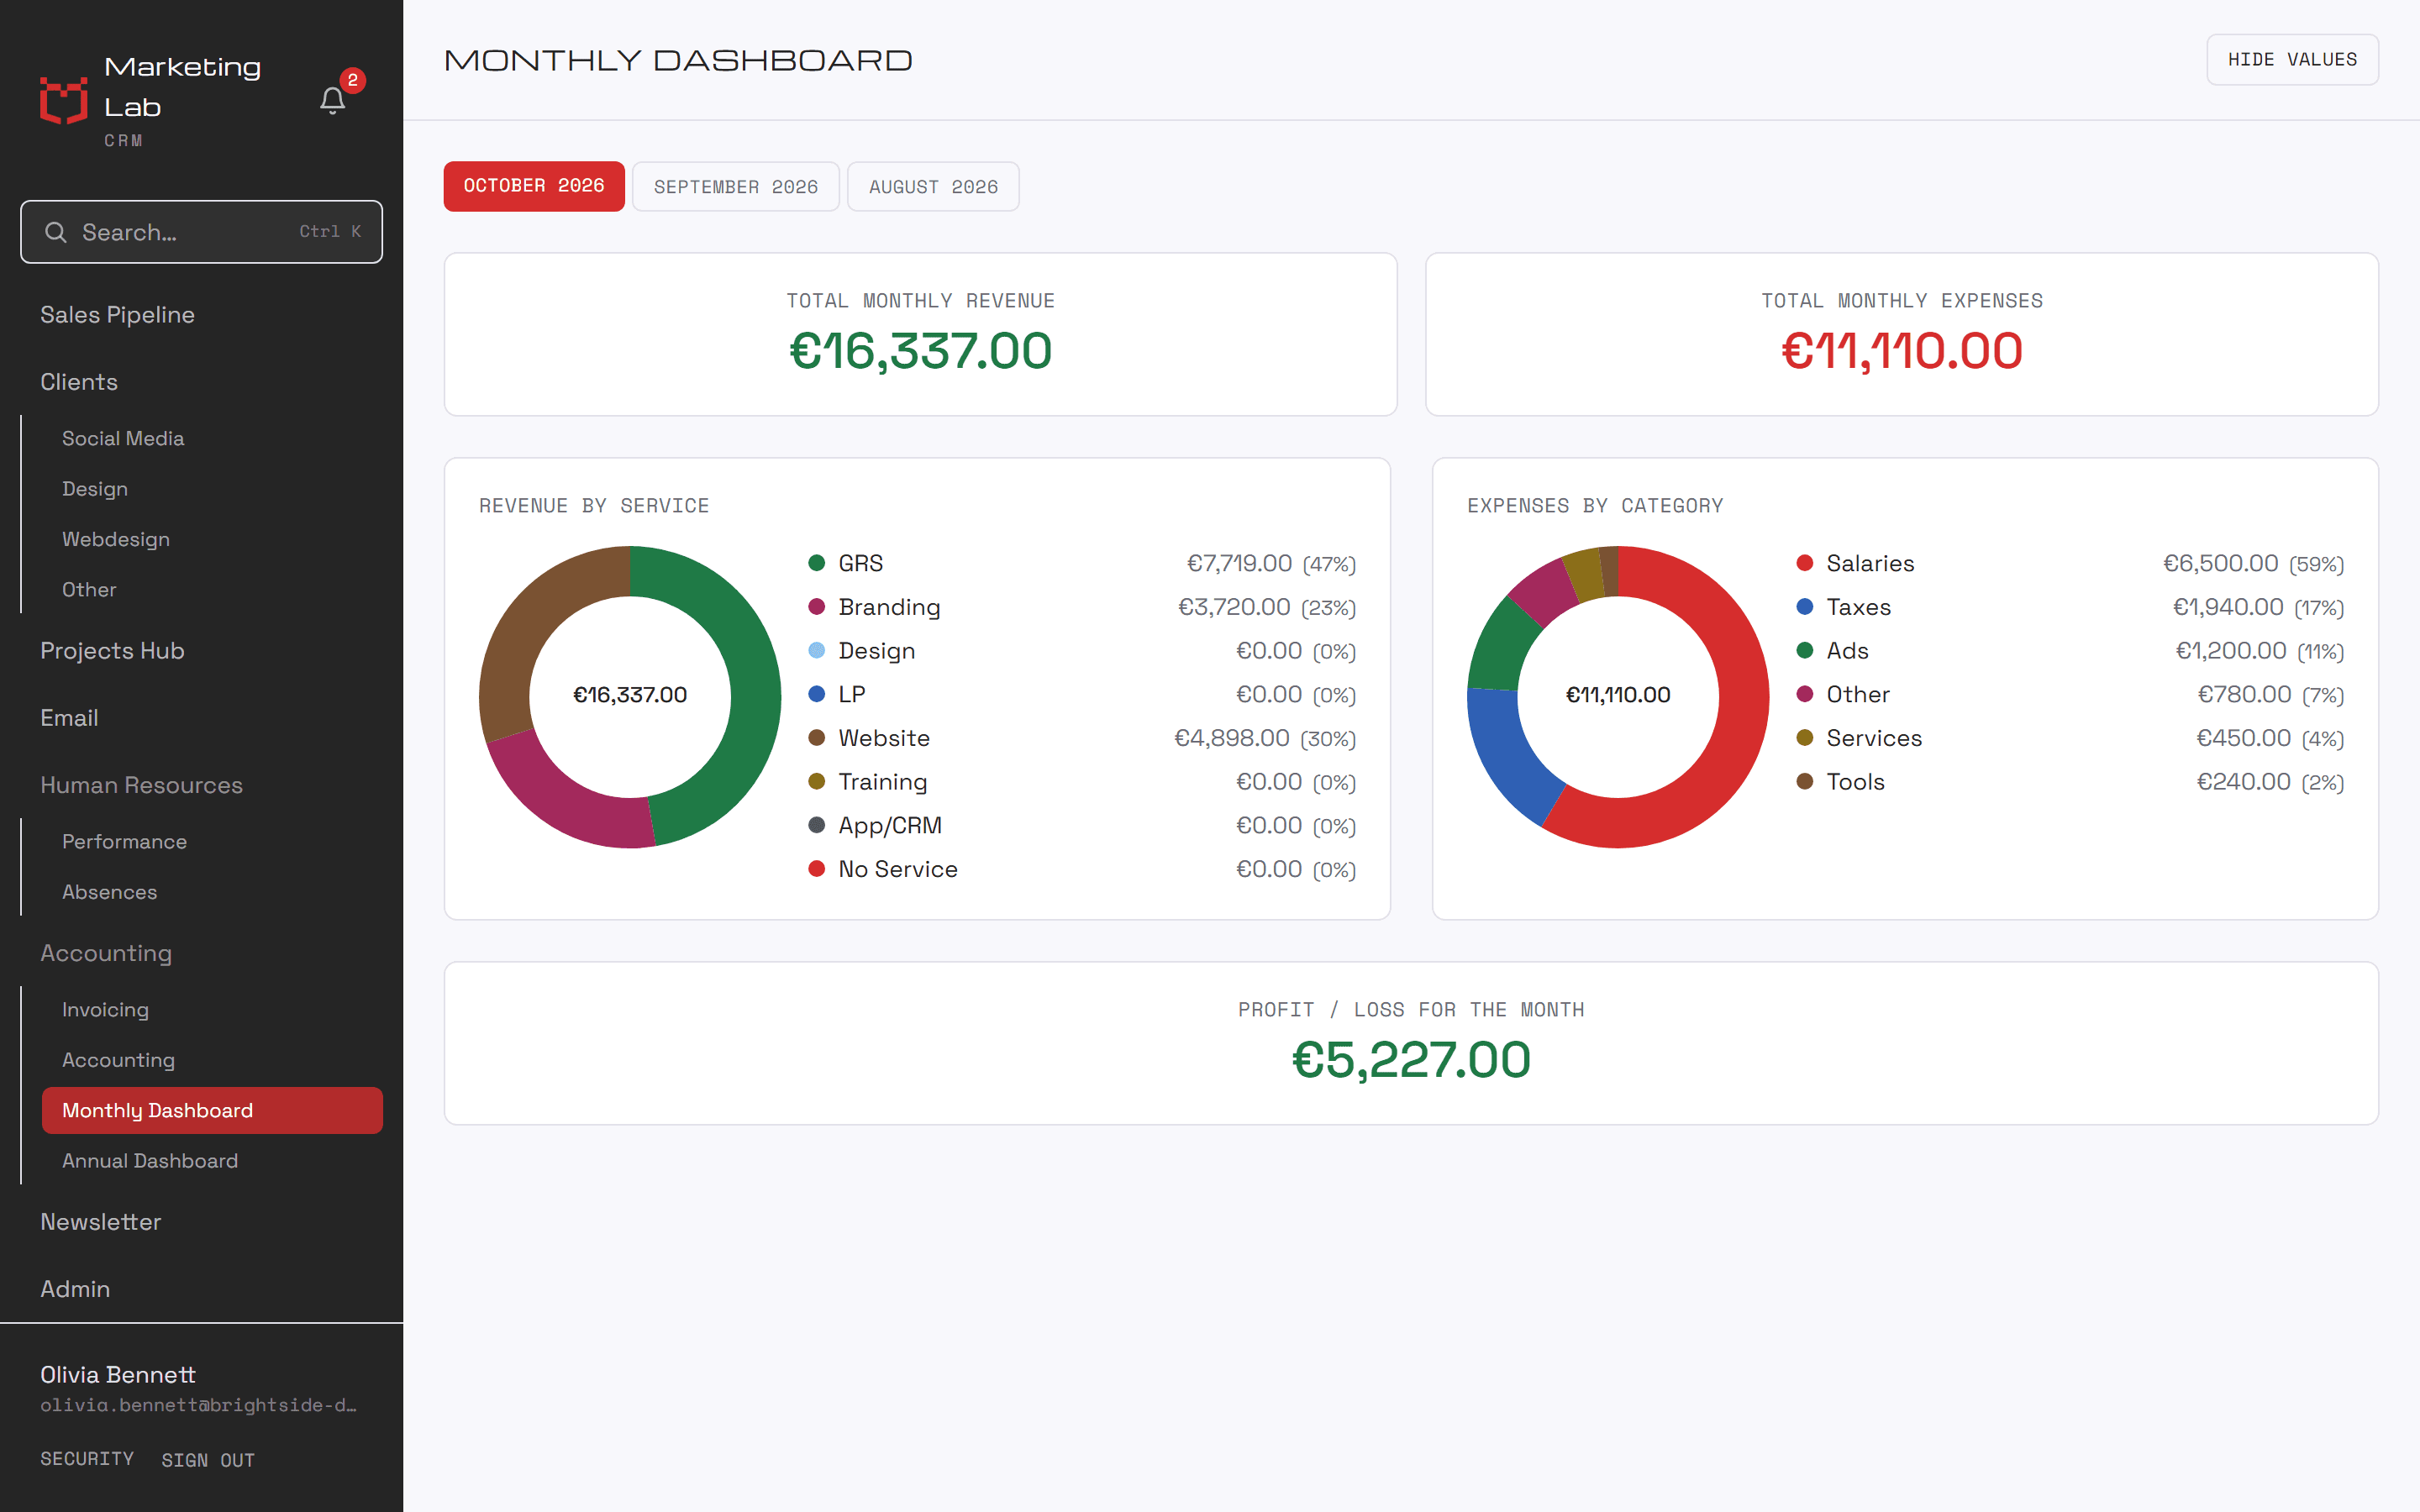Click the Security link

[87, 1459]
